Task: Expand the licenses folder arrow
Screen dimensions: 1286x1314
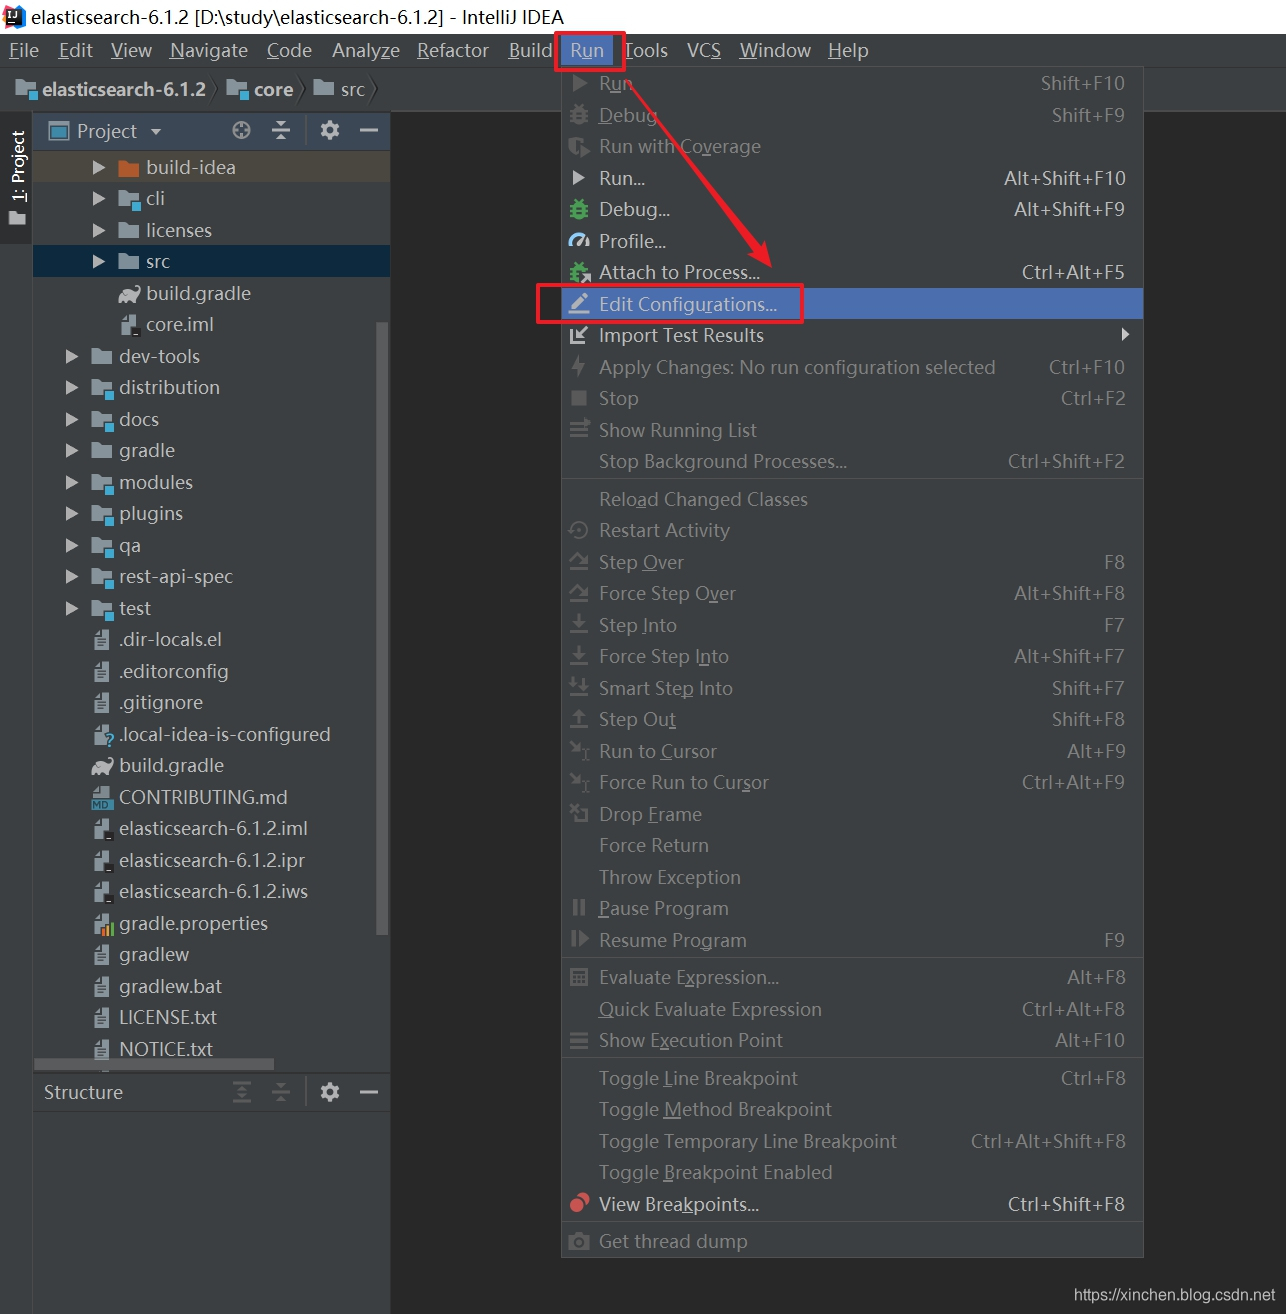Action: [x=99, y=230]
